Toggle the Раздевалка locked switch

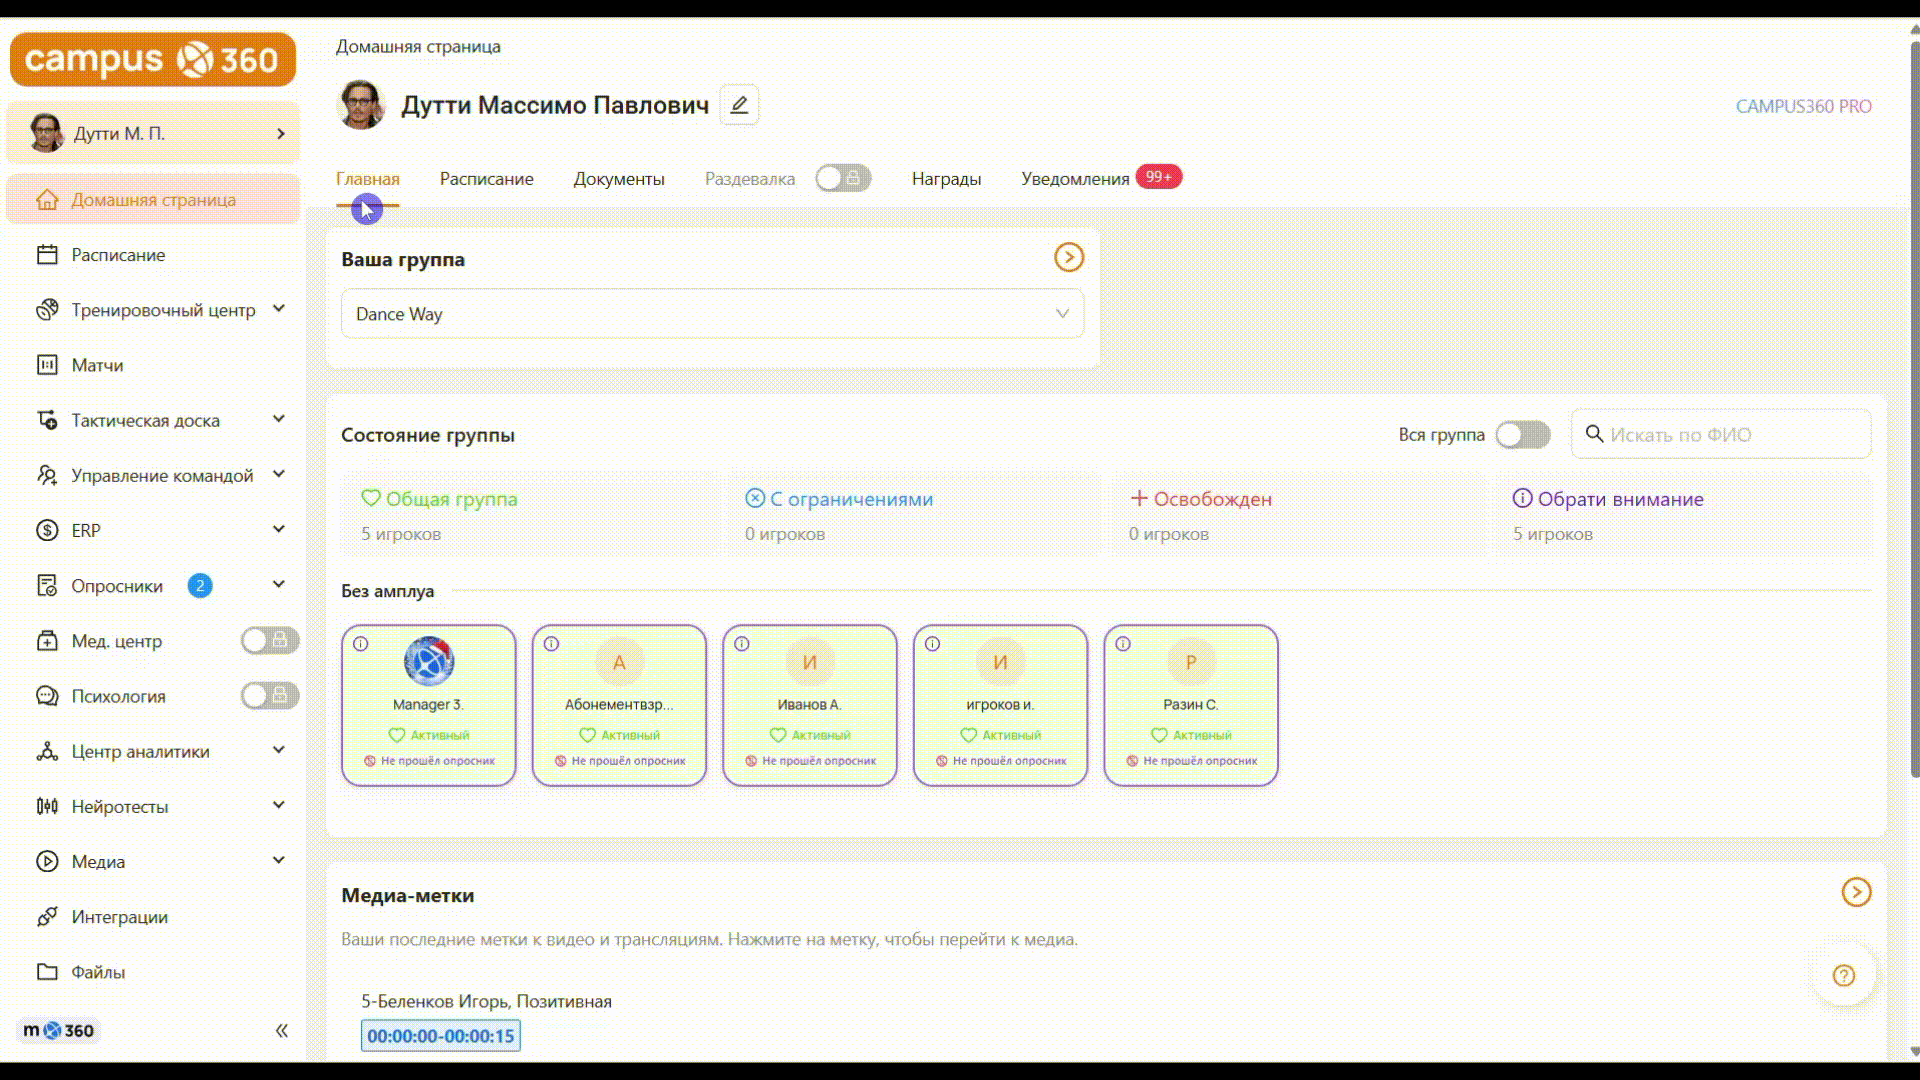tap(843, 178)
